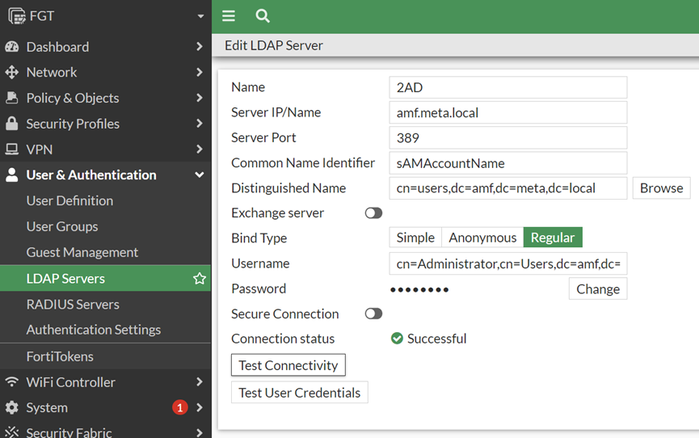
Task: Click the search magnifier icon
Action: click(262, 16)
